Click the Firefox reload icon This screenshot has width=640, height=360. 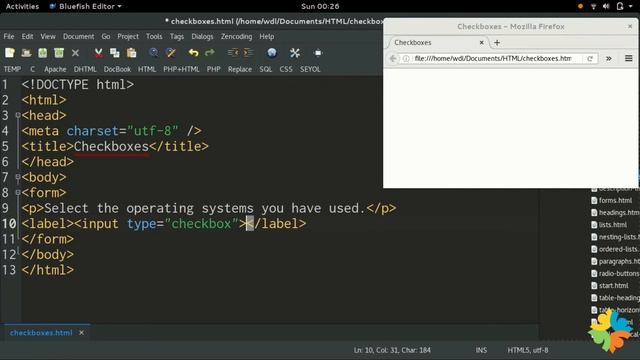590,58
